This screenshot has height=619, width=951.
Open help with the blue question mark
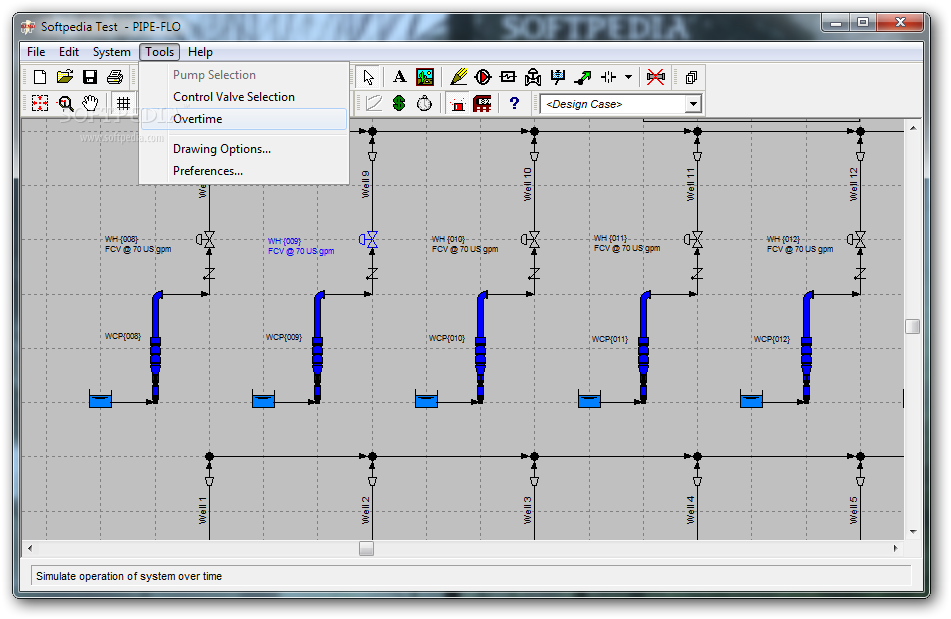[514, 103]
